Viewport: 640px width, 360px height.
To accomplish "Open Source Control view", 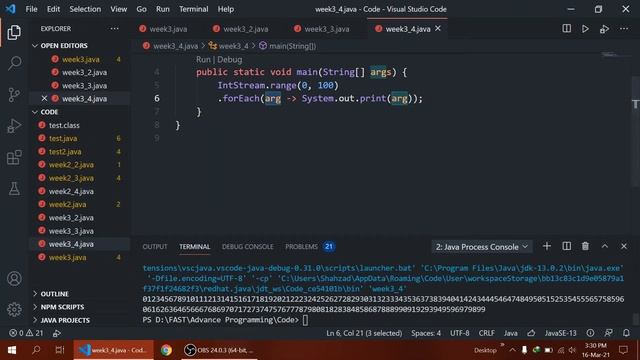I will point(14,95).
